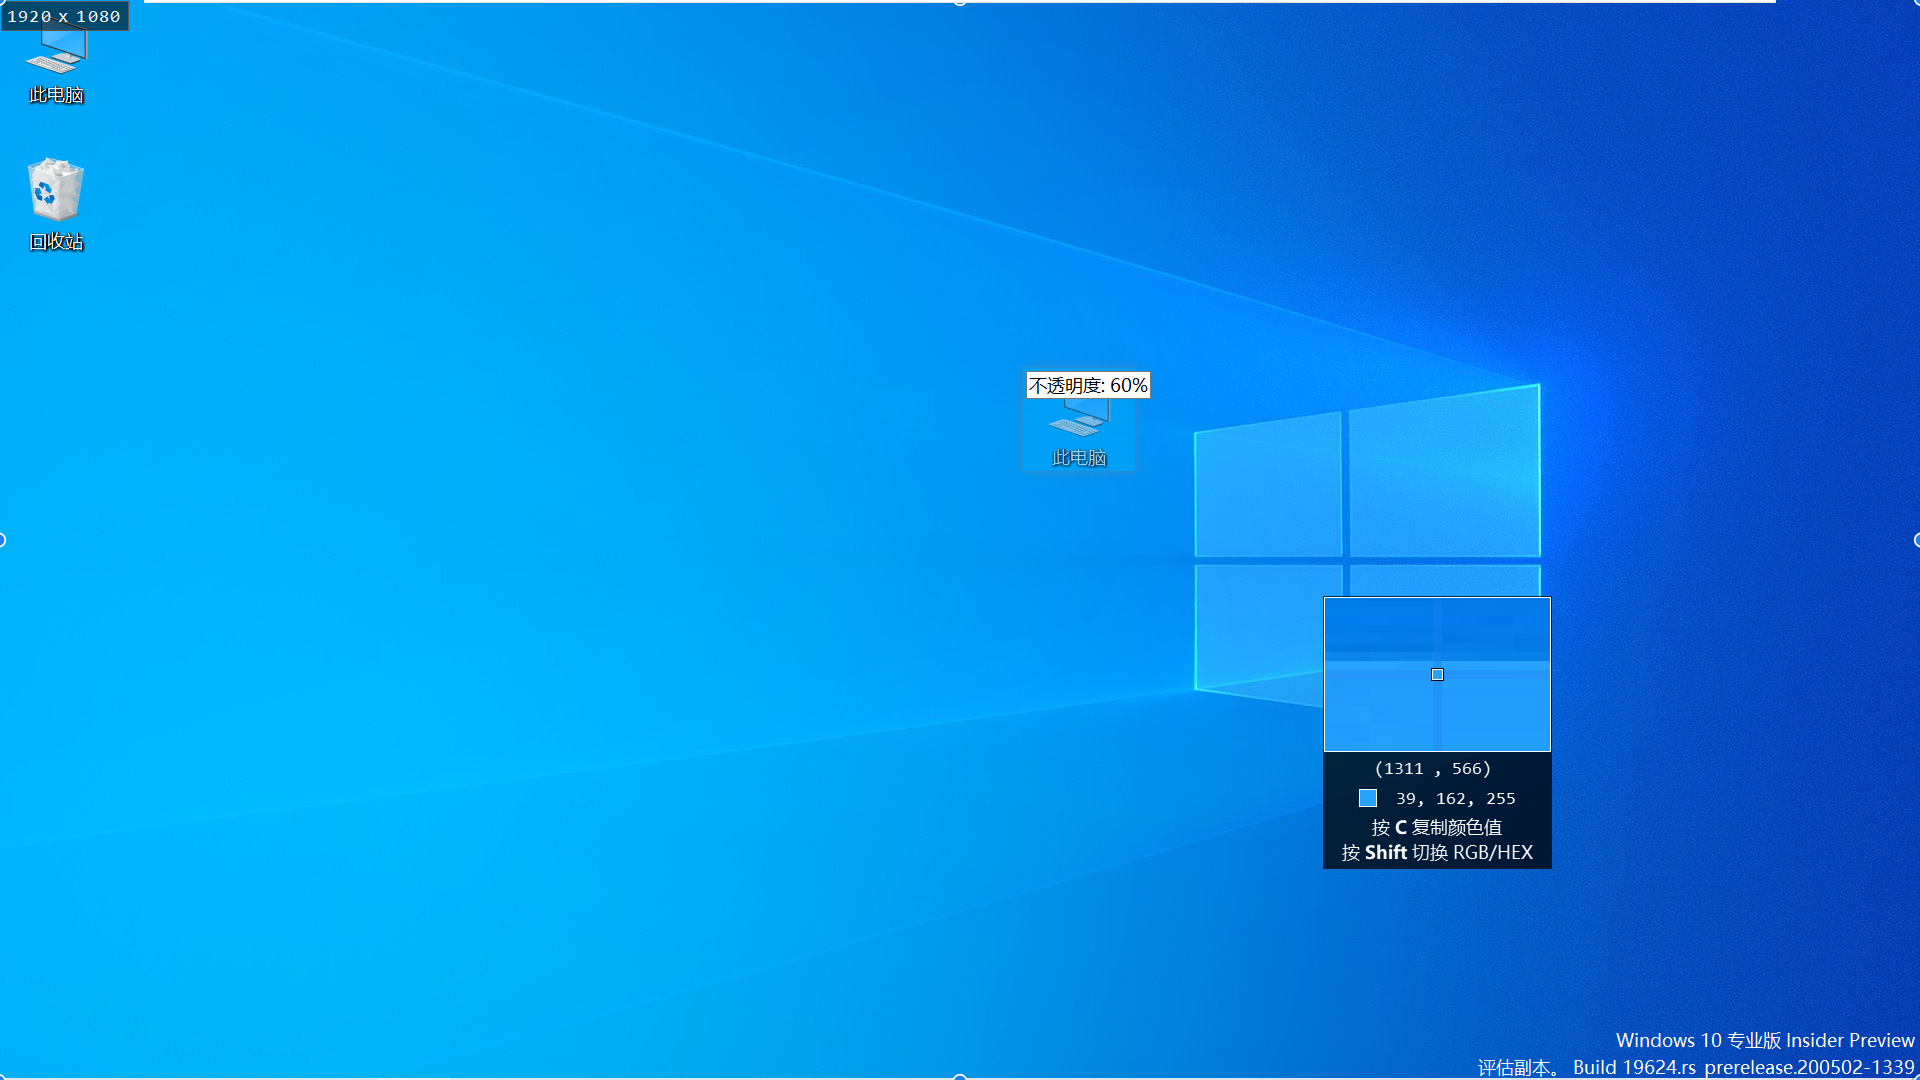Grab the right-edge selection resize handle
Screen dimensions: 1920x1080
point(1917,540)
